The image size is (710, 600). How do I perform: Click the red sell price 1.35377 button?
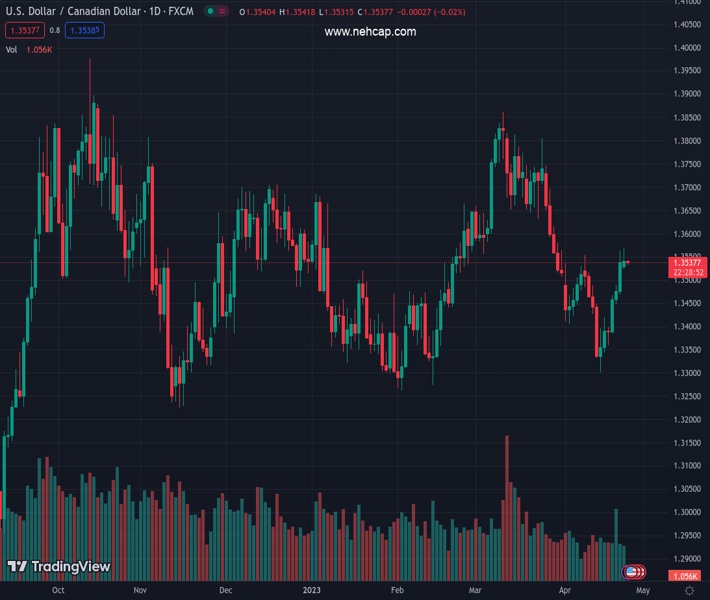coord(20,30)
